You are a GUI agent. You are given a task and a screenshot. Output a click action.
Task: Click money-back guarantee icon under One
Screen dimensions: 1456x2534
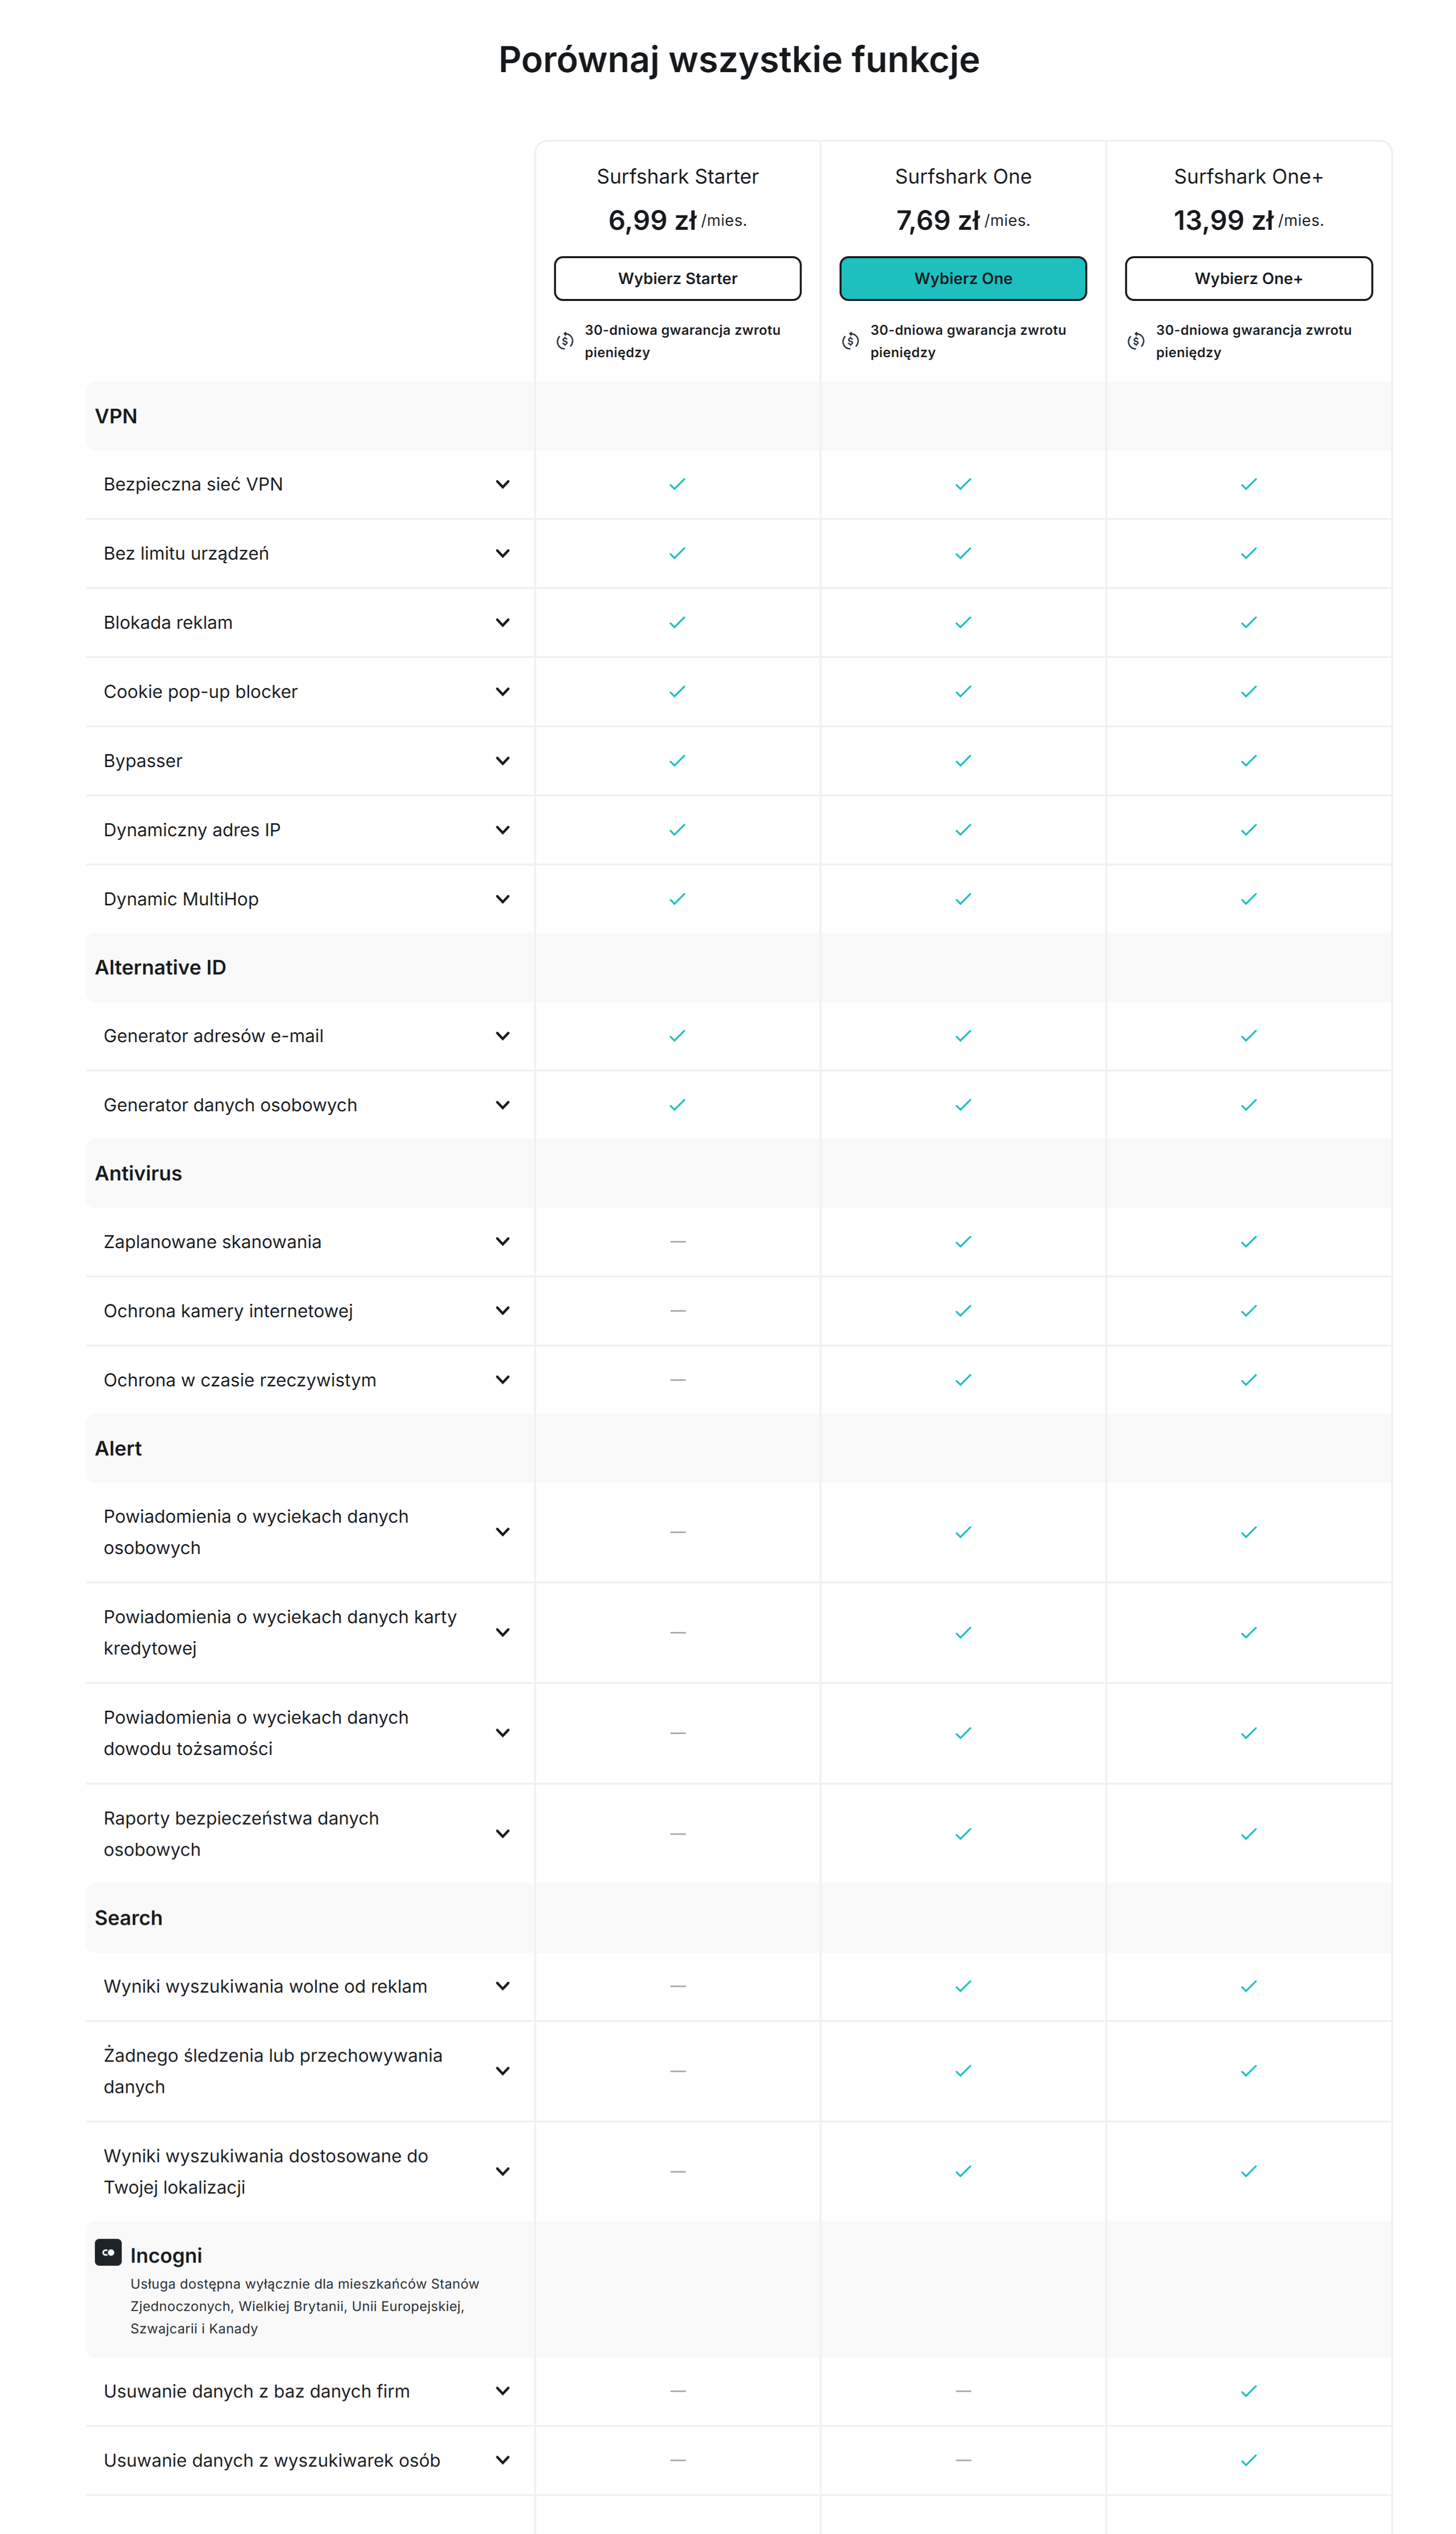point(850,341)
